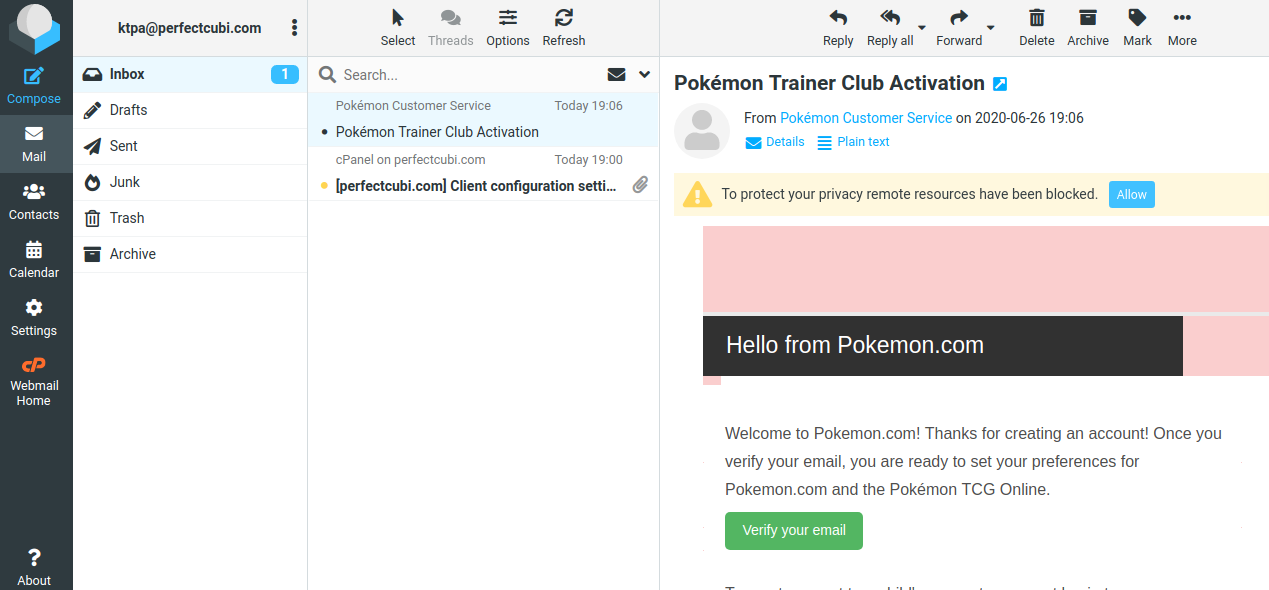Viewport: 1269px width, 590px height.
Task: Activate the Select messages tool
Action: (x=398, y=28)
